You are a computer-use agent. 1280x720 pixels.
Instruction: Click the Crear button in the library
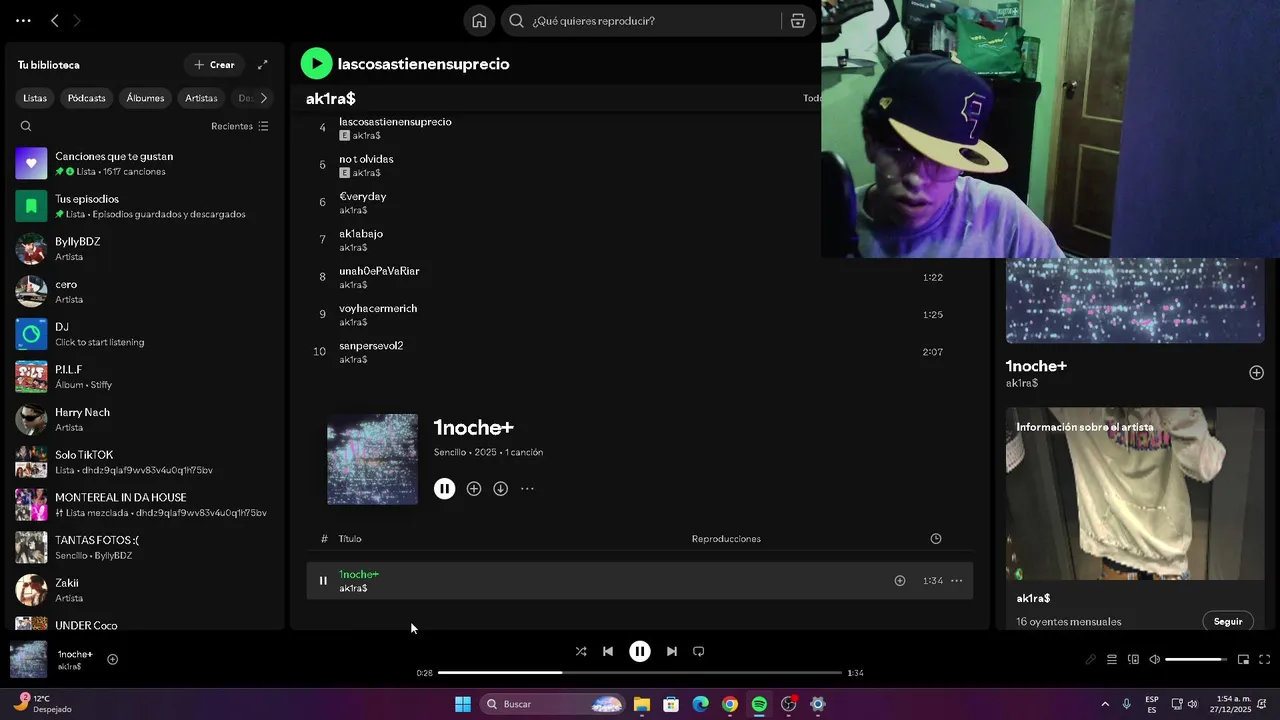tap(214, 65)
